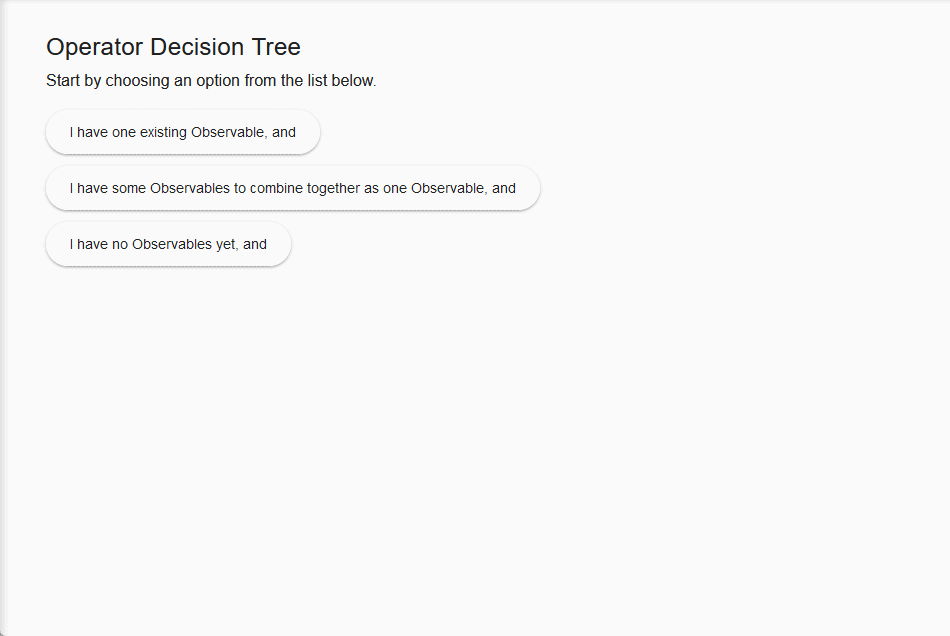Choose the option about combining some Observables

292,188
